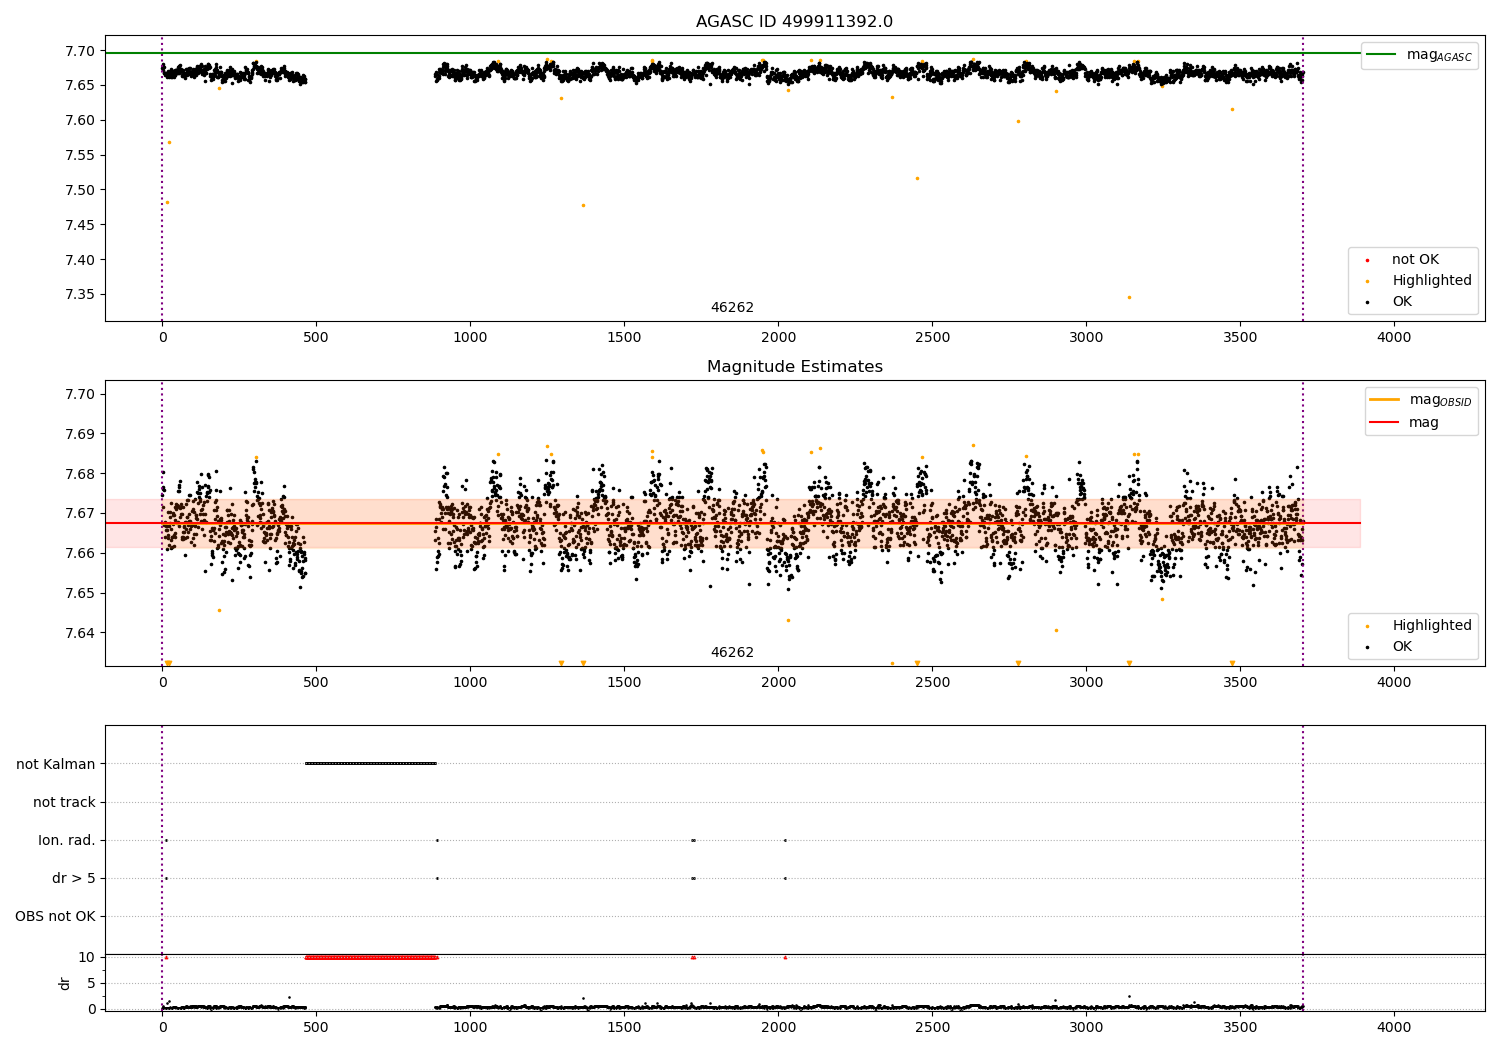
Task: Click the 'dr' axis label
Action: point(65,983)
